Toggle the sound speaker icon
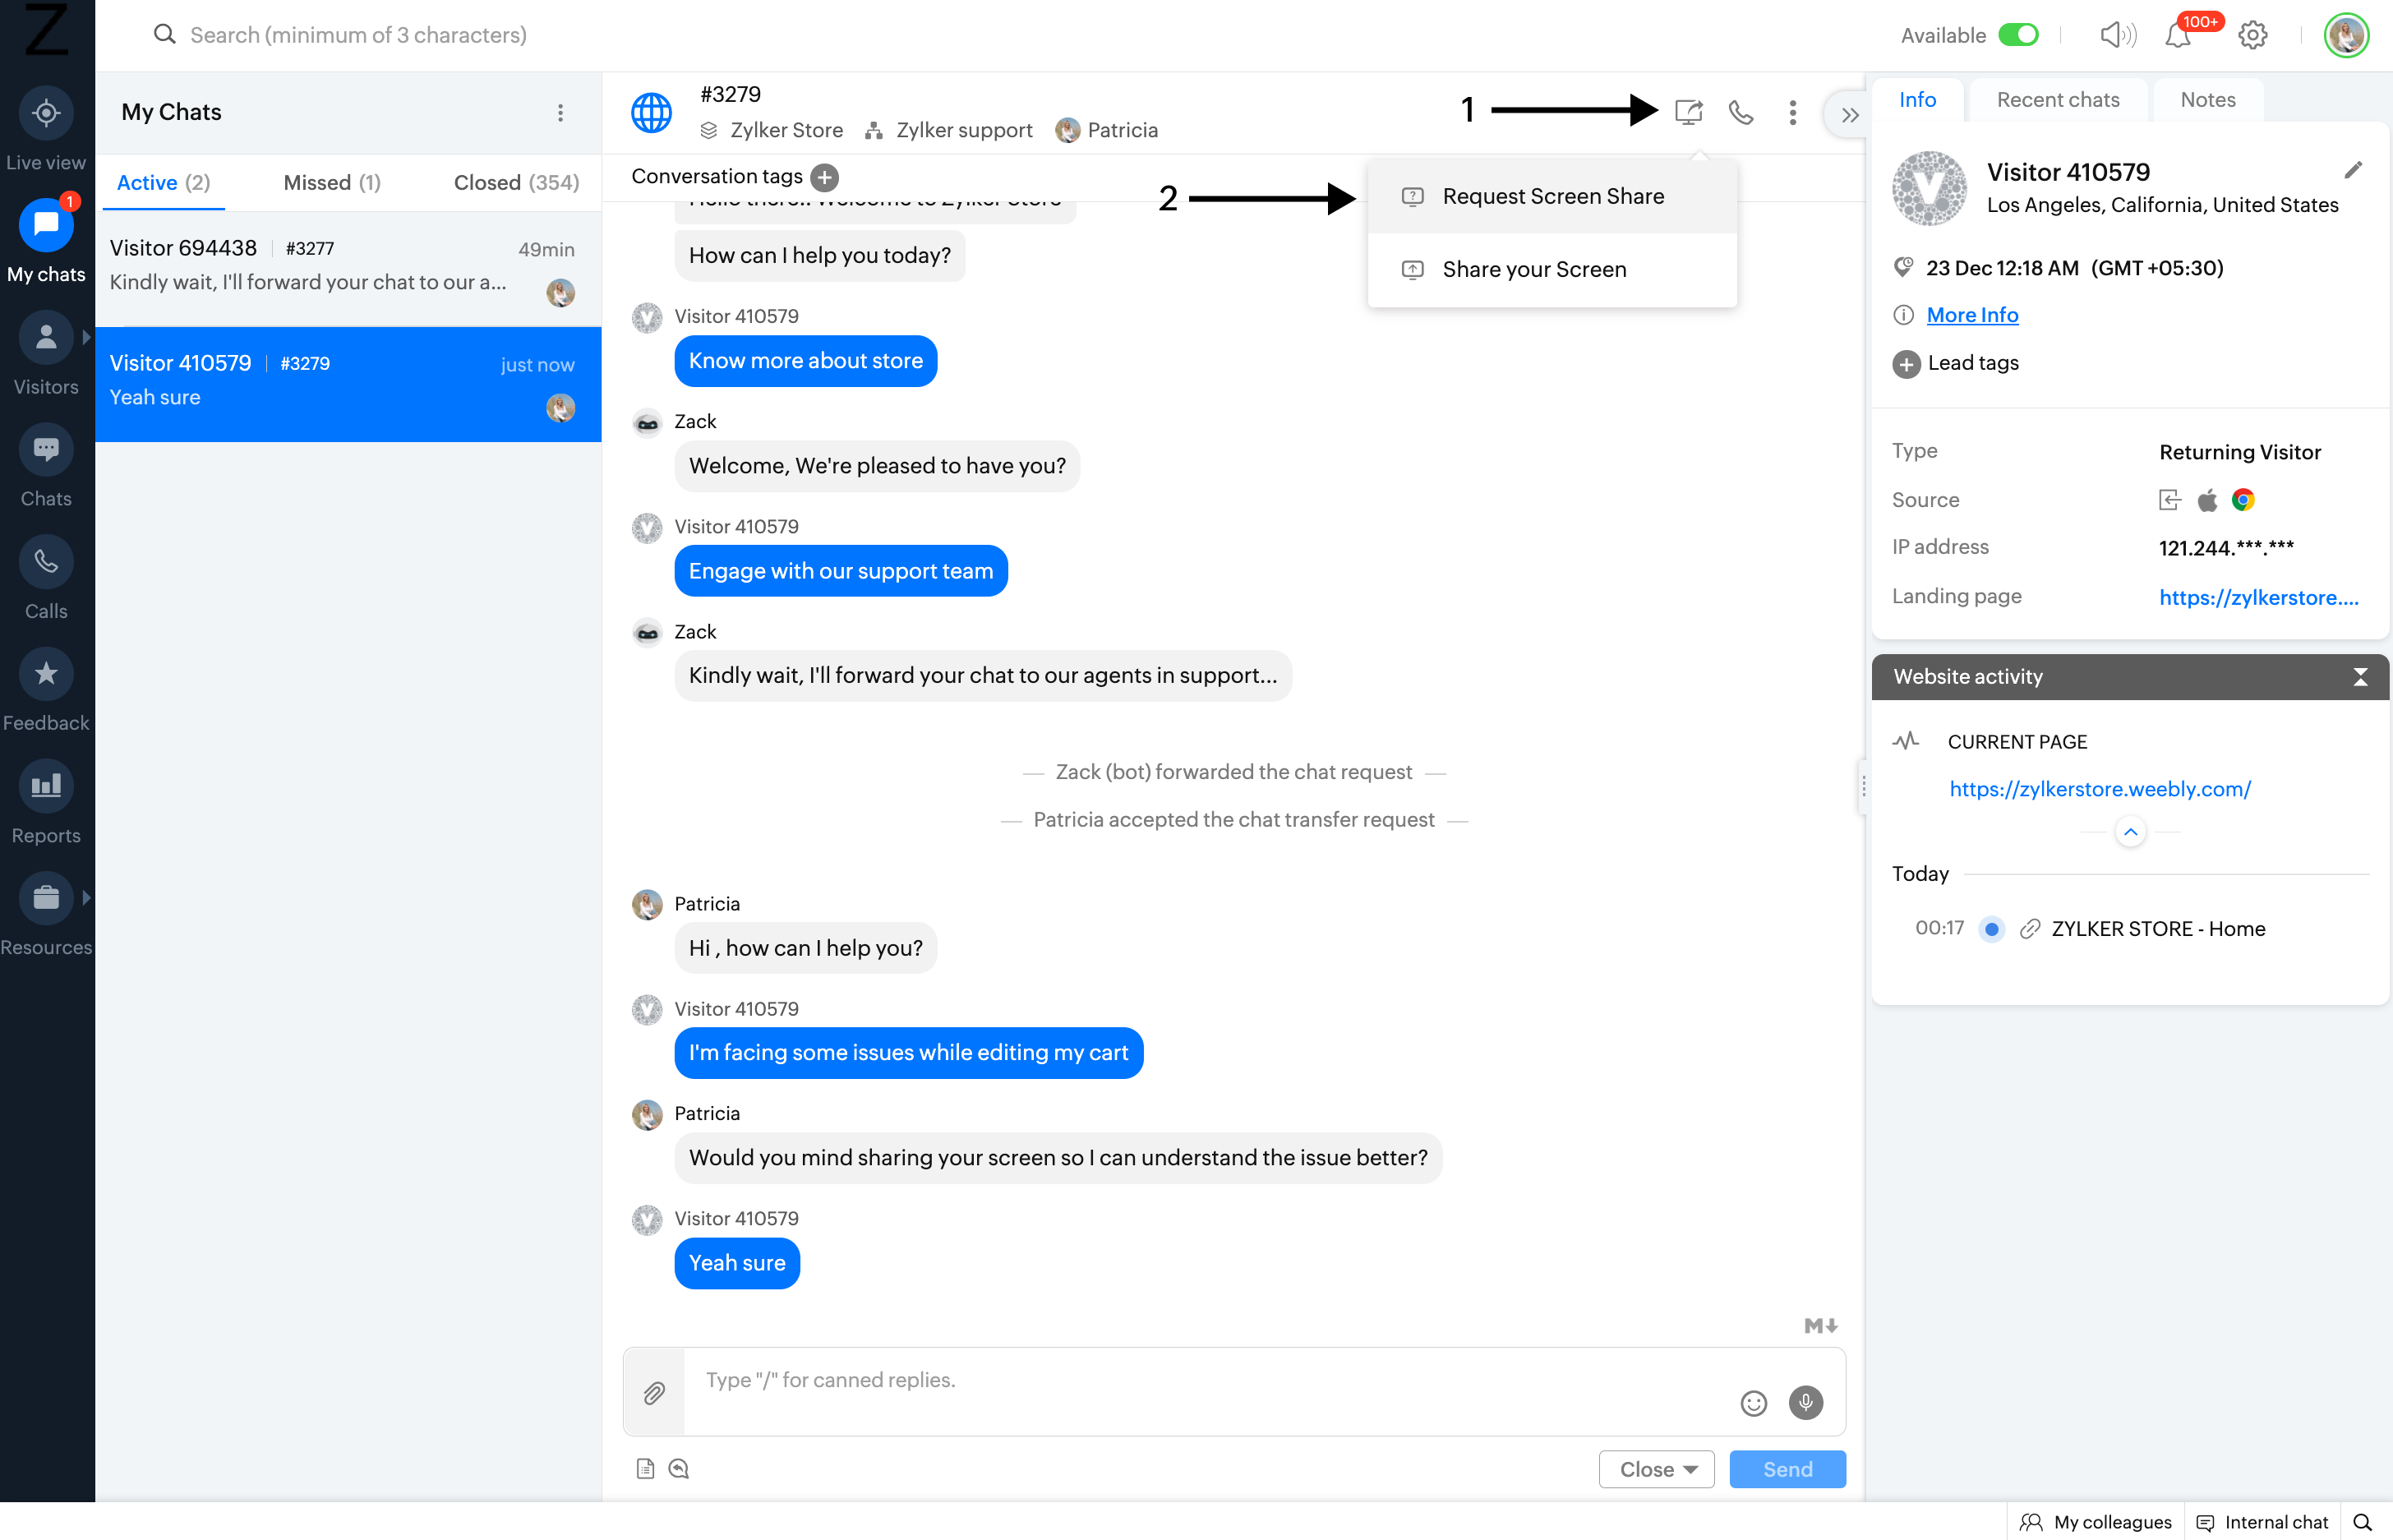The image size is (2393, 1540). click(2117, 36)
